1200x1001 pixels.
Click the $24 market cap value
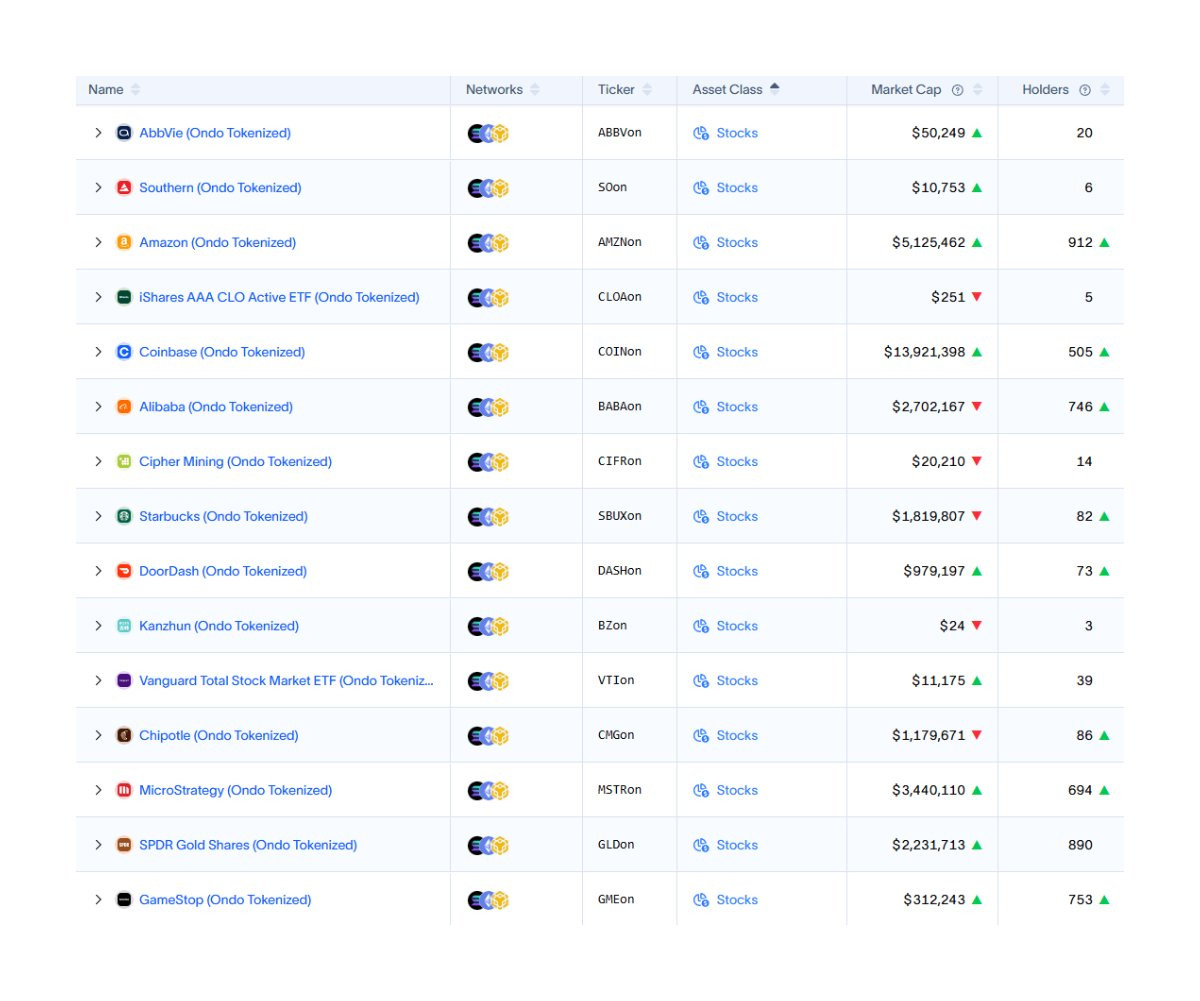click(953, 626)
